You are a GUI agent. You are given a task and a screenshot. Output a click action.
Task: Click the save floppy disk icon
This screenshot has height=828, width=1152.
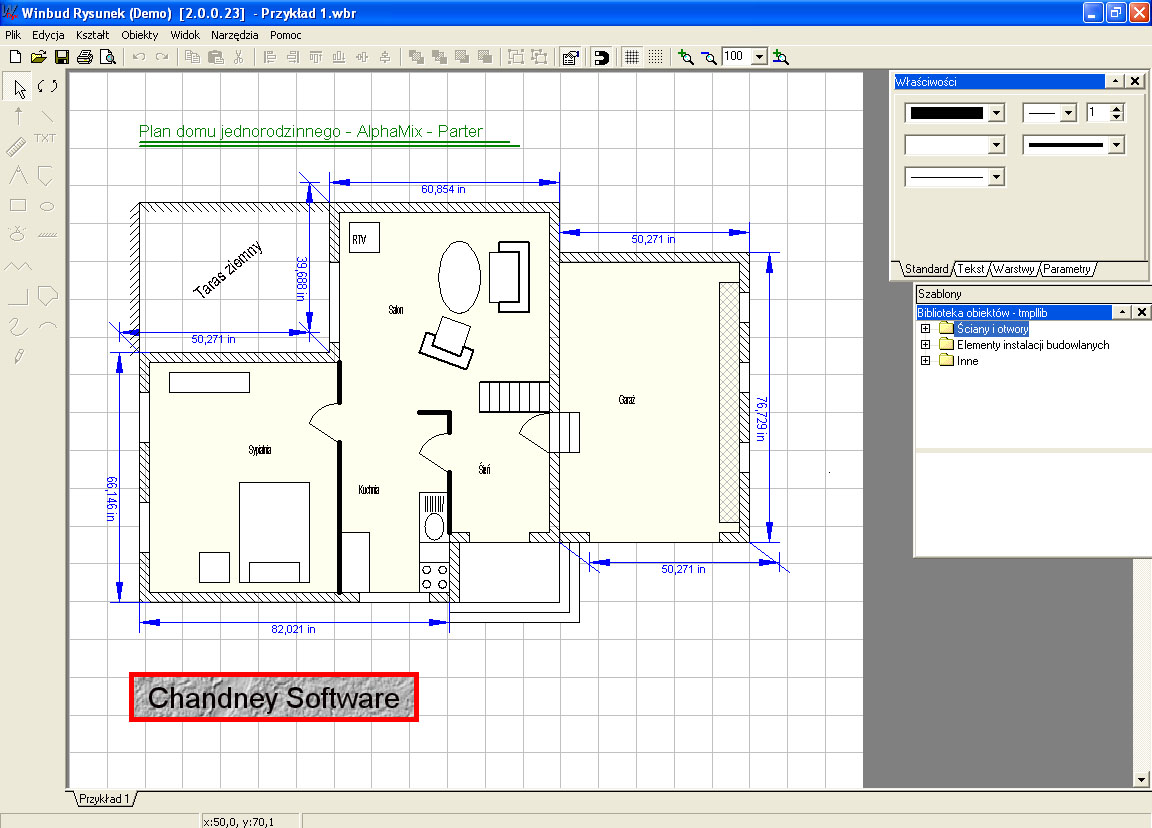pos(62,57)
